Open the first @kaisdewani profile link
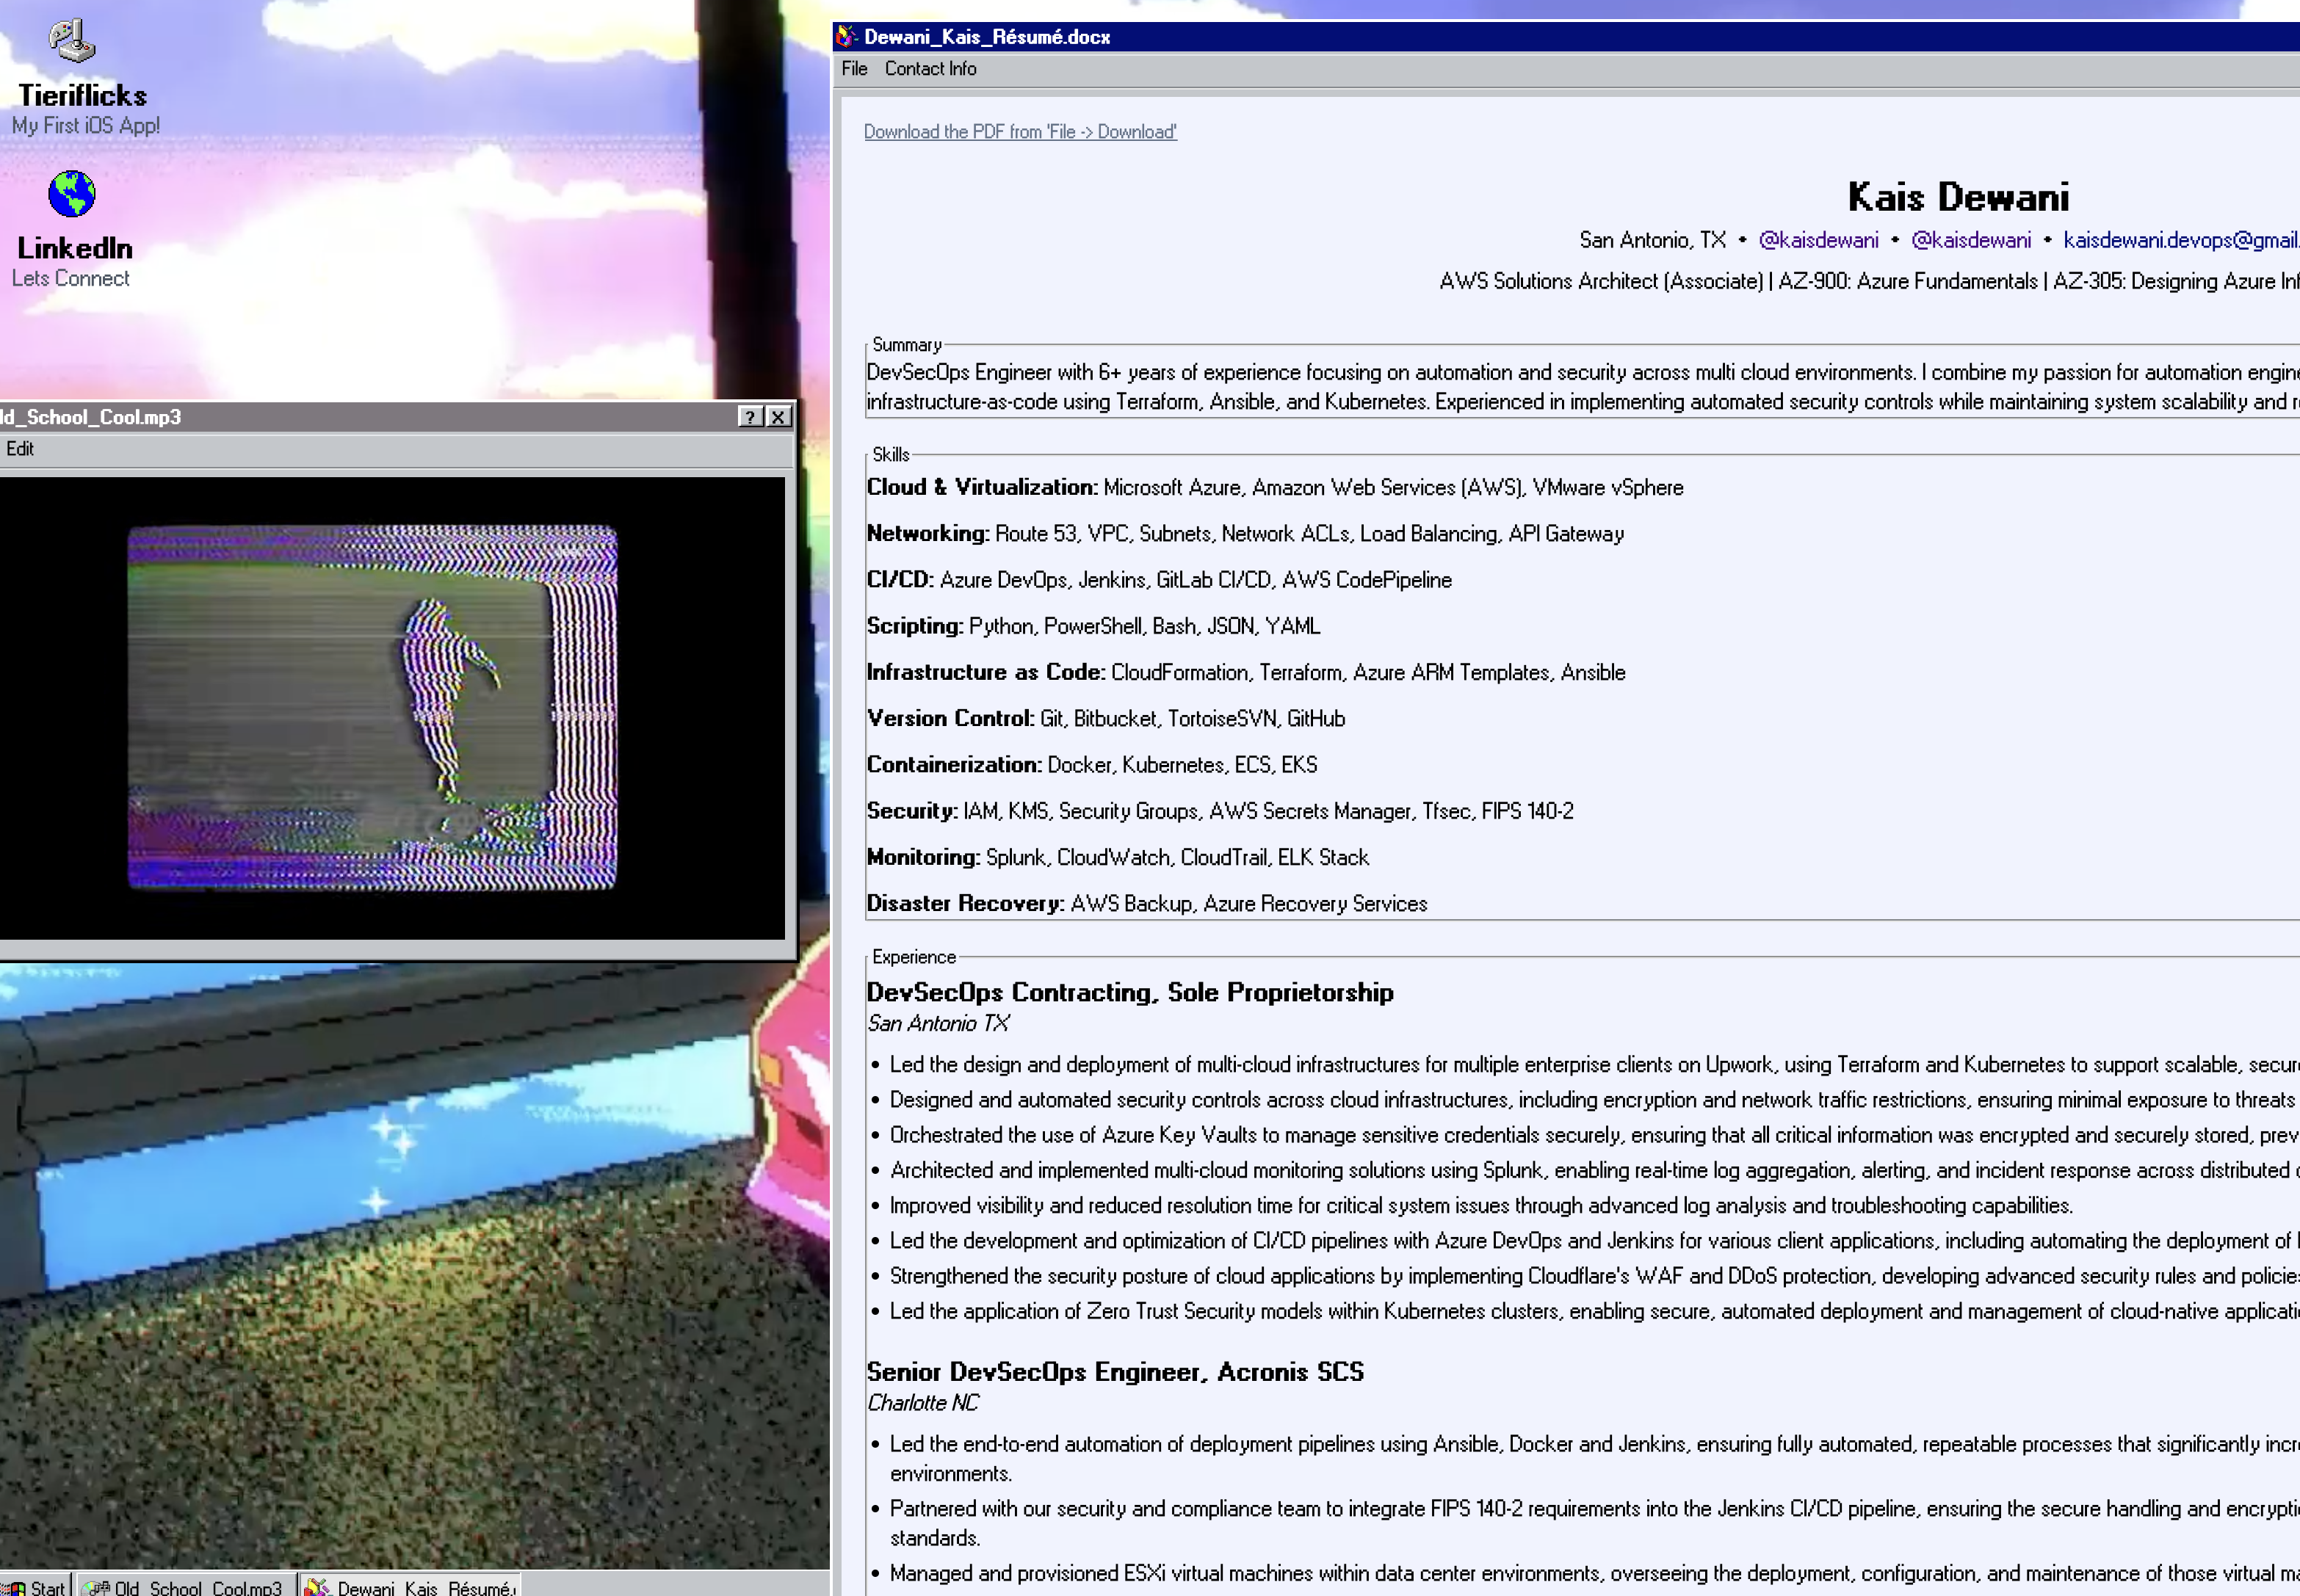Image resolution: width=2300 pixels, height=1596 pixels. point(1818,240)
